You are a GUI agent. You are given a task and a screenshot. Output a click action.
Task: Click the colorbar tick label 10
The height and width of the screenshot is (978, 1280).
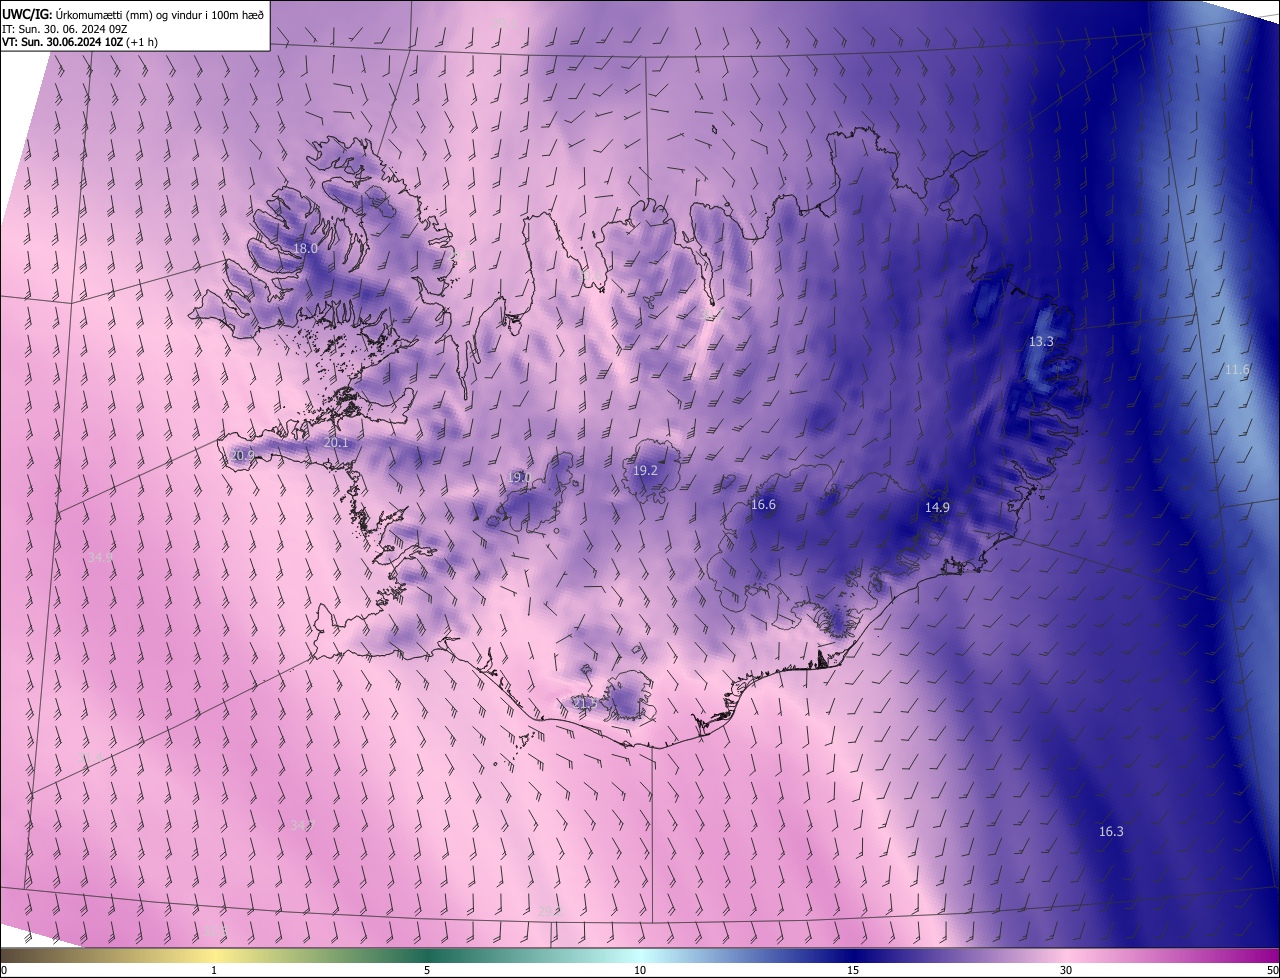pyautogui.click(x=640, y=970)
